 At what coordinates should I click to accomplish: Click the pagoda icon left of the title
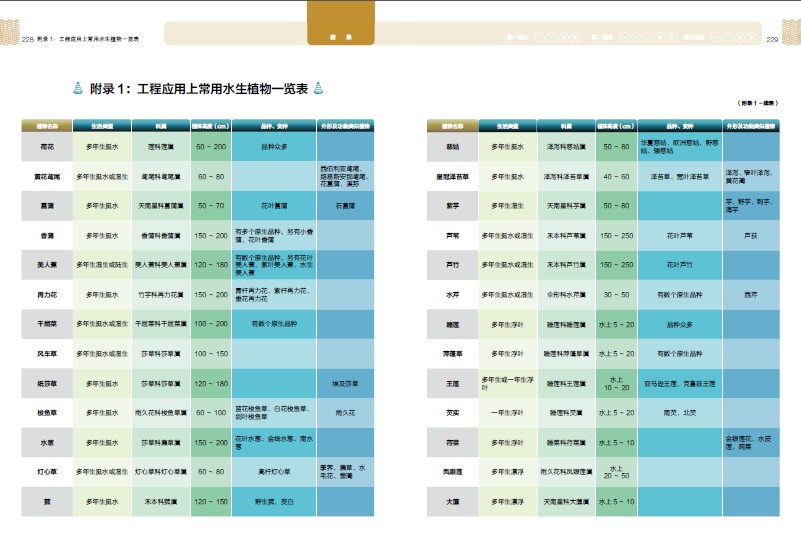pyautogui.click(x=79, y=88)
